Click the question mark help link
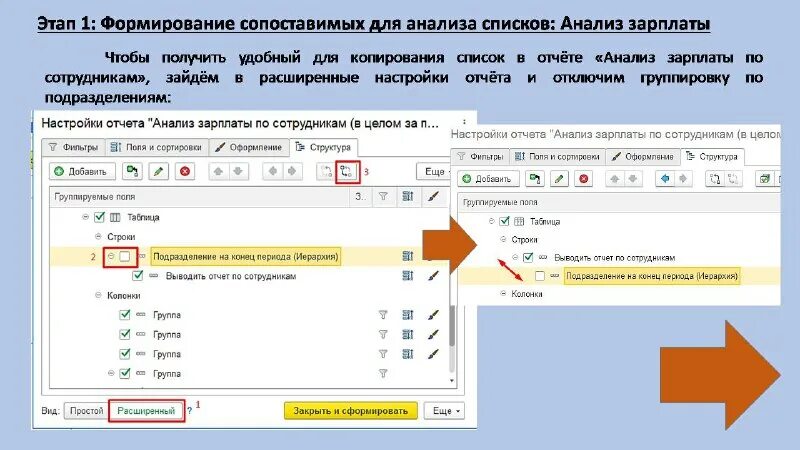Image resolution: width=800 pixels, height=450 pixels. click(189, 411)
